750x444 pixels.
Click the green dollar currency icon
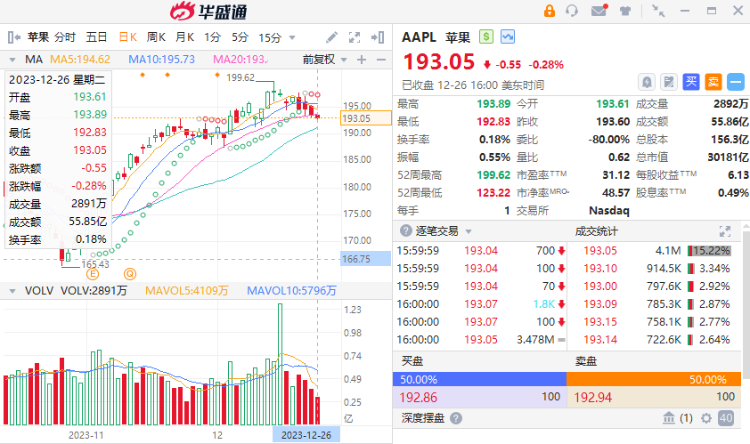point(486,37)
